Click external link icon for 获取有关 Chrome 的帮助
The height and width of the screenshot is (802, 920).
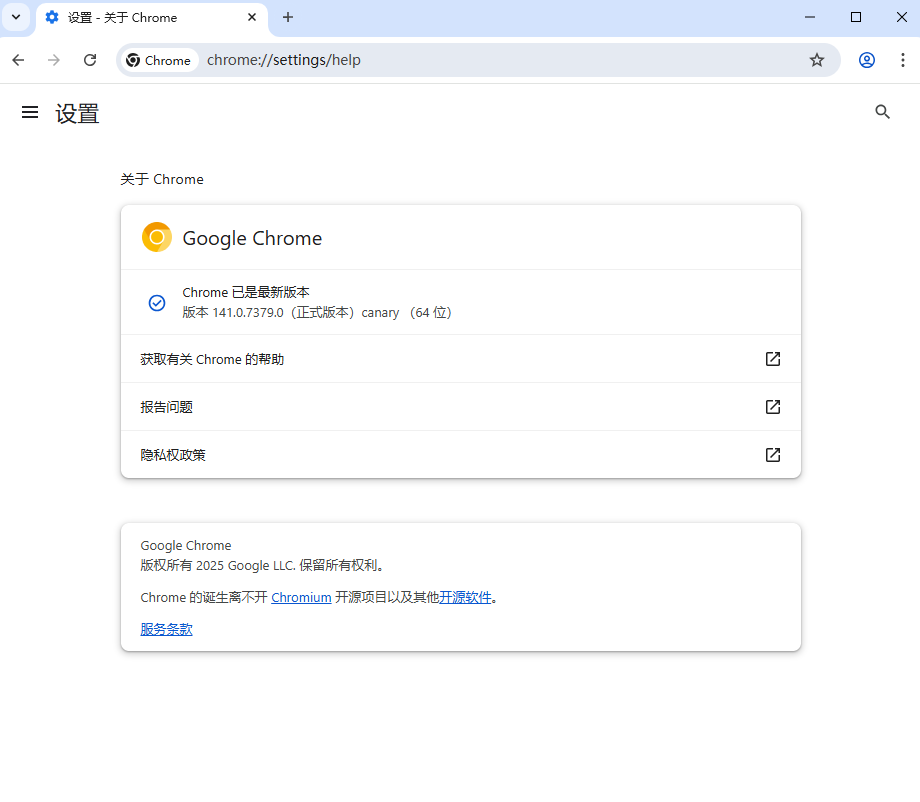point(773,359)
